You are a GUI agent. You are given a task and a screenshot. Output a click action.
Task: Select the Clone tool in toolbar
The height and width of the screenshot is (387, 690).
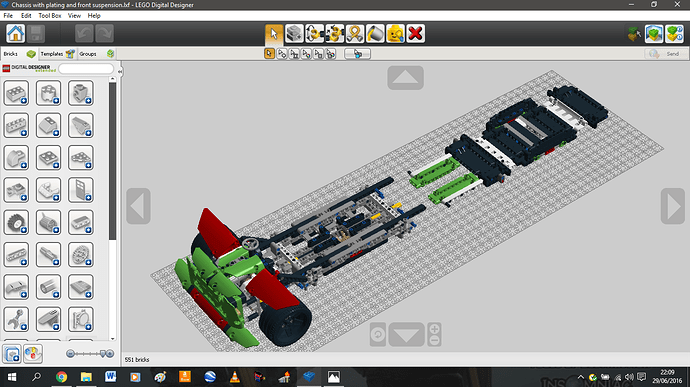[x=294, y=33]
